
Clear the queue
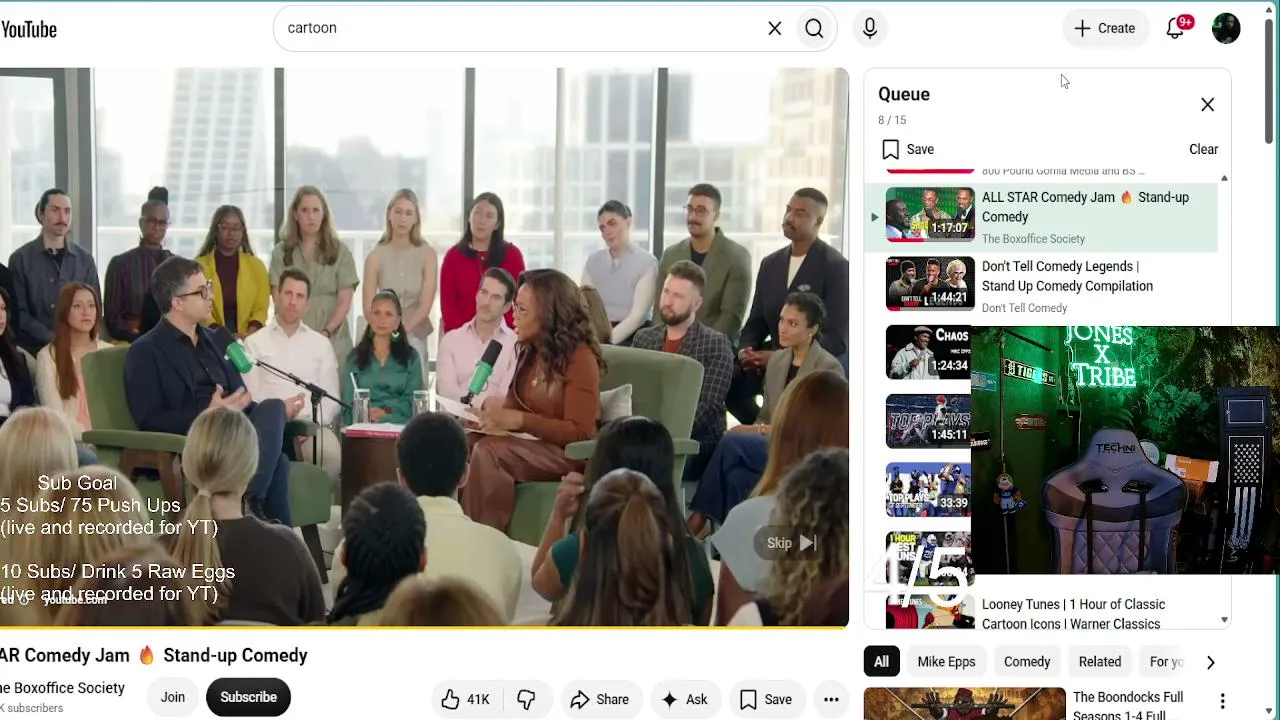(1203, 149)
